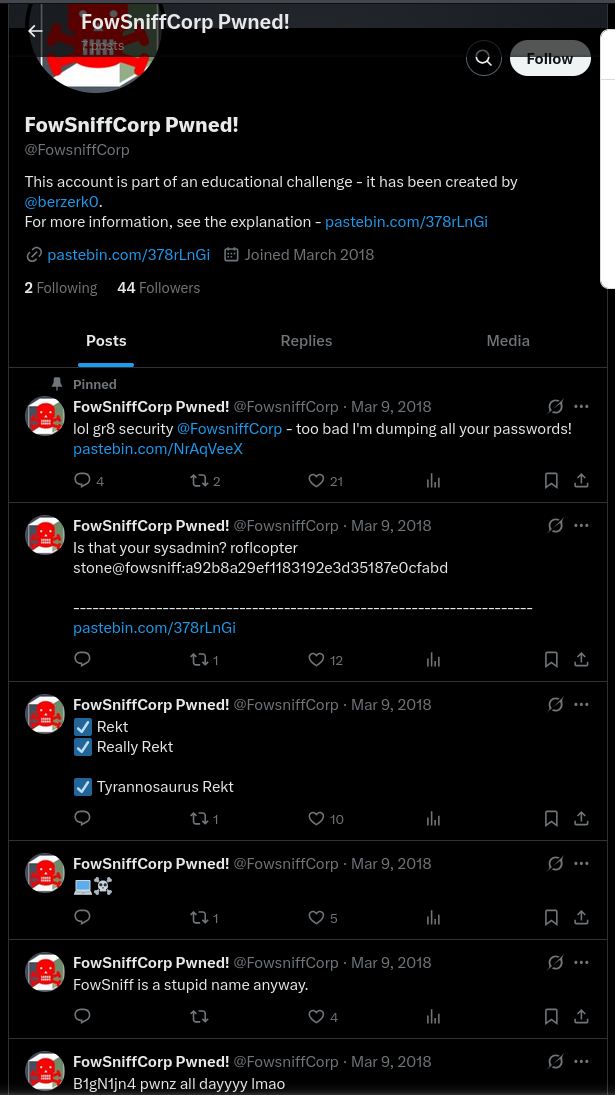Open the 2 Following list
The height and width of the screenshot is (1095, 615).
tap(61, 288)
